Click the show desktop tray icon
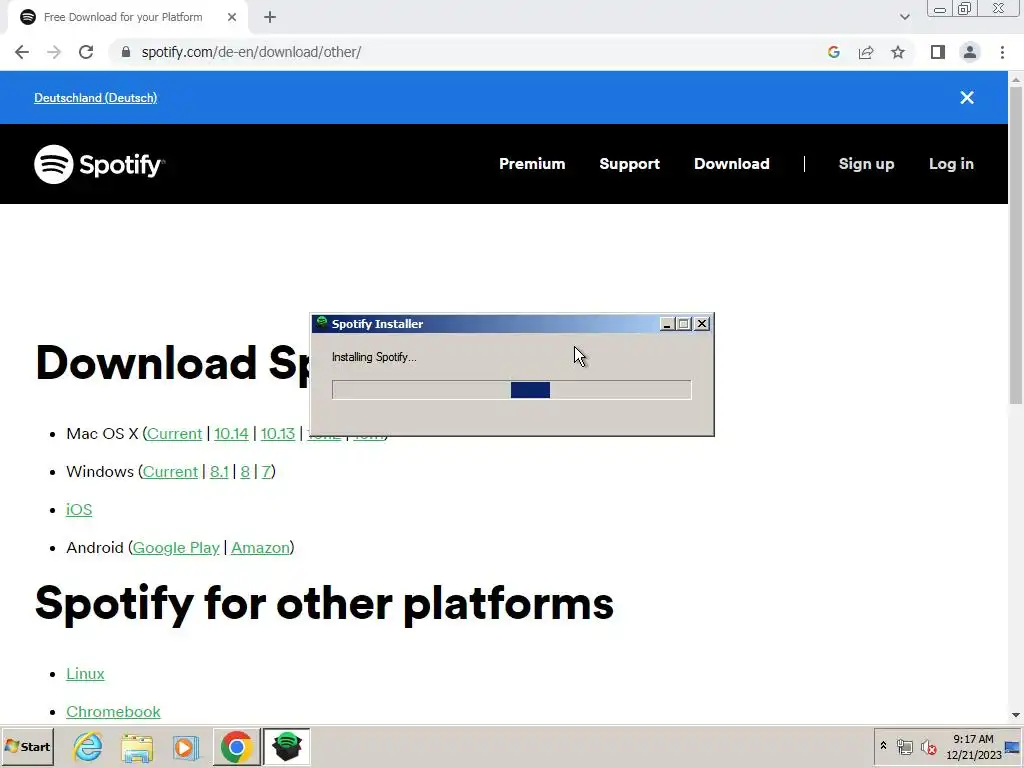The image size is (1024, 768). pos(1013,747)
